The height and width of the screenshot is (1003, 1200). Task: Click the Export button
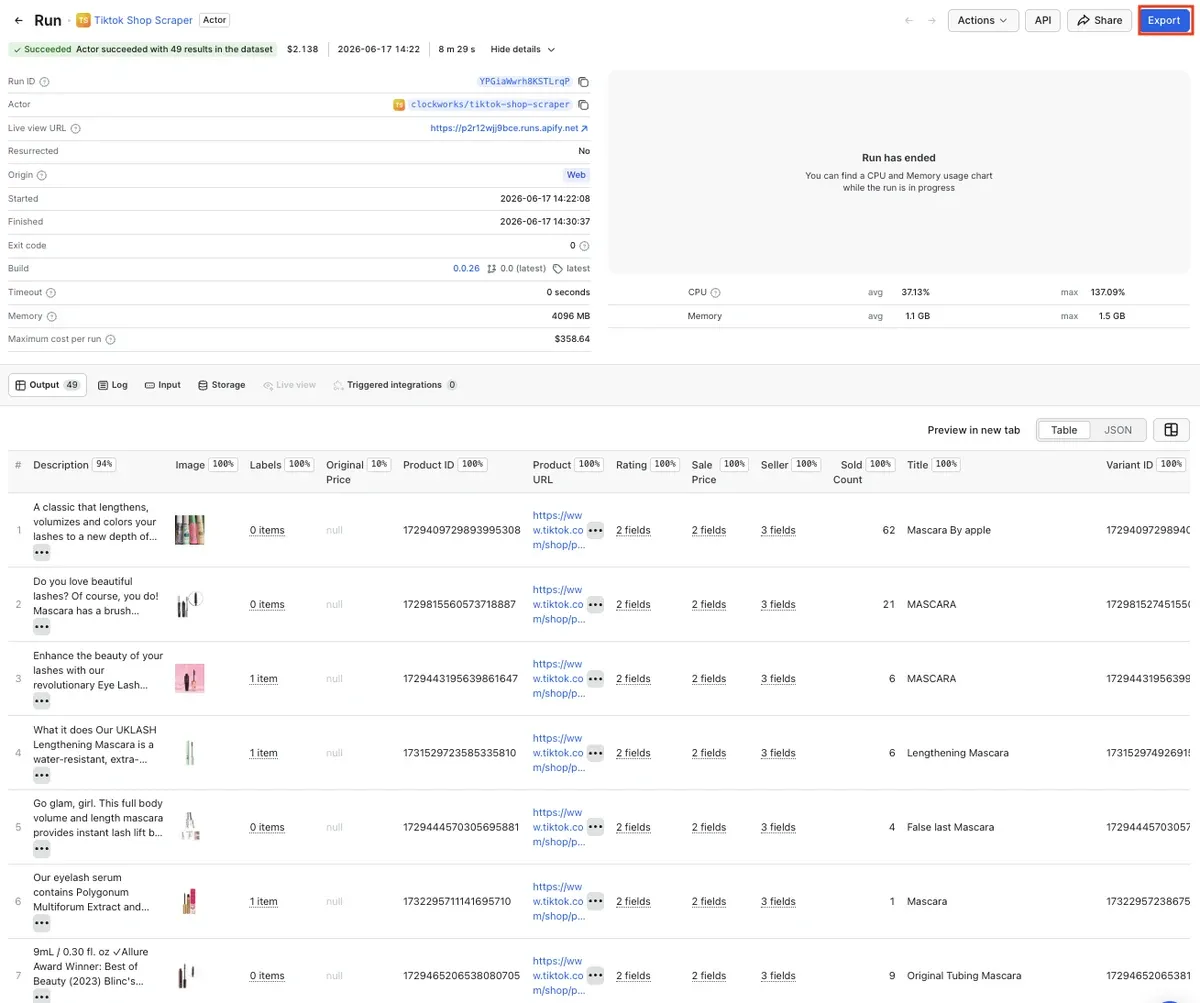(x=1164, y=20)
